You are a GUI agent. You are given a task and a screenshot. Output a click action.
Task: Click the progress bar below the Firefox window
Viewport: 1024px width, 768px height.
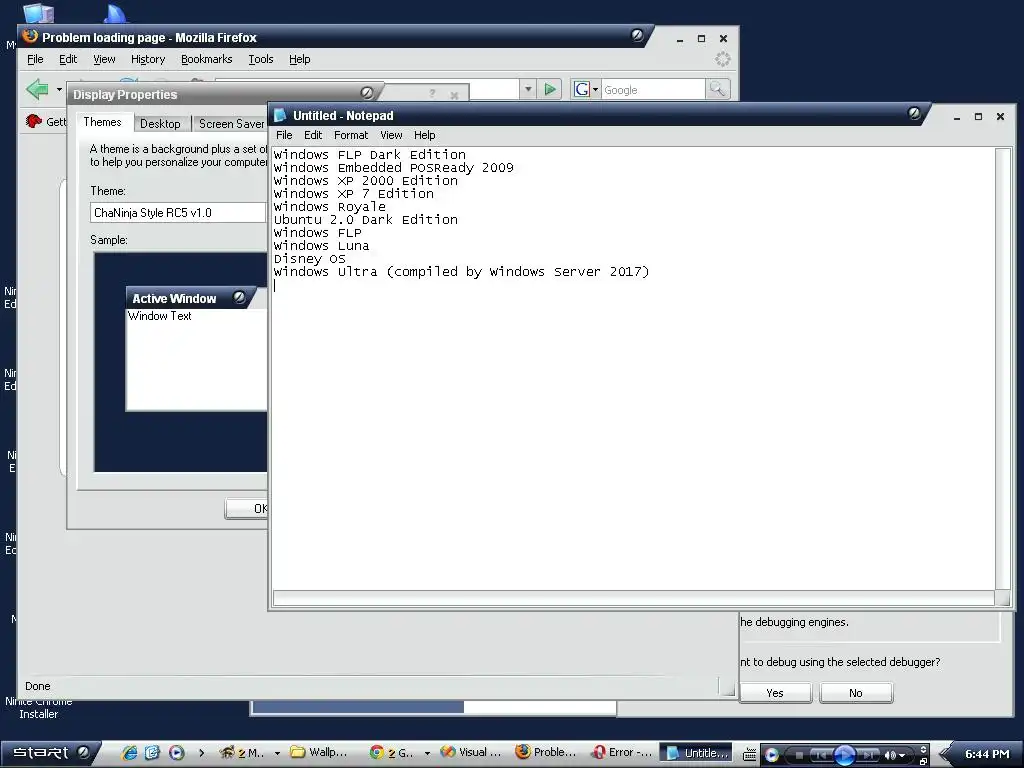tap(434, 707)
